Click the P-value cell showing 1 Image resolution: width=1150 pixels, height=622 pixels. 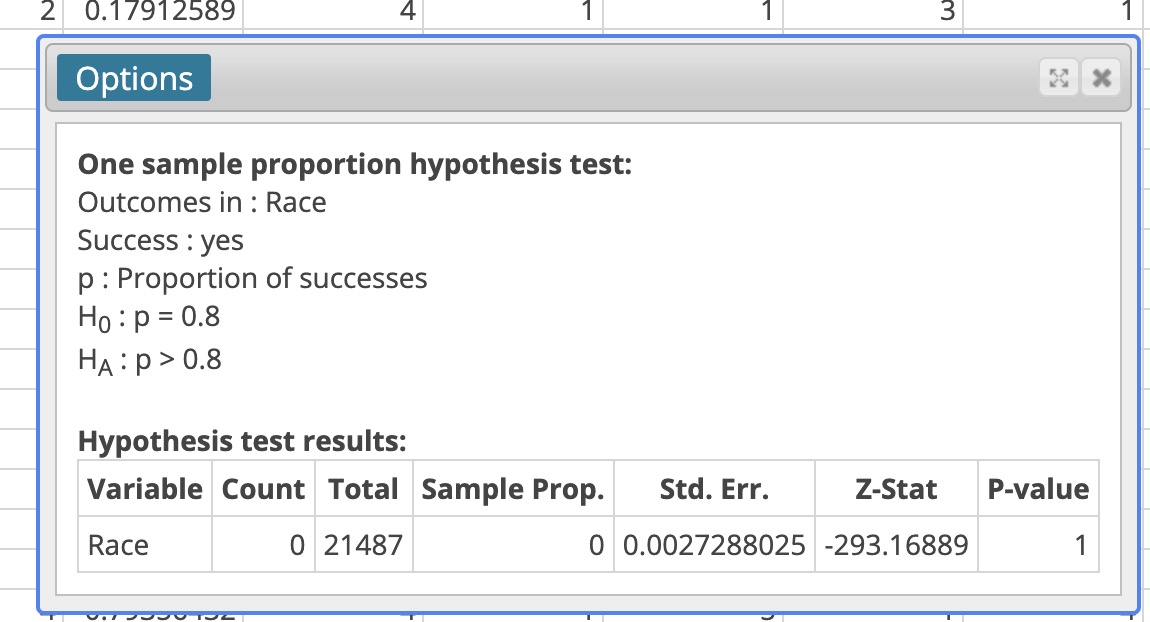point(1038,544)
